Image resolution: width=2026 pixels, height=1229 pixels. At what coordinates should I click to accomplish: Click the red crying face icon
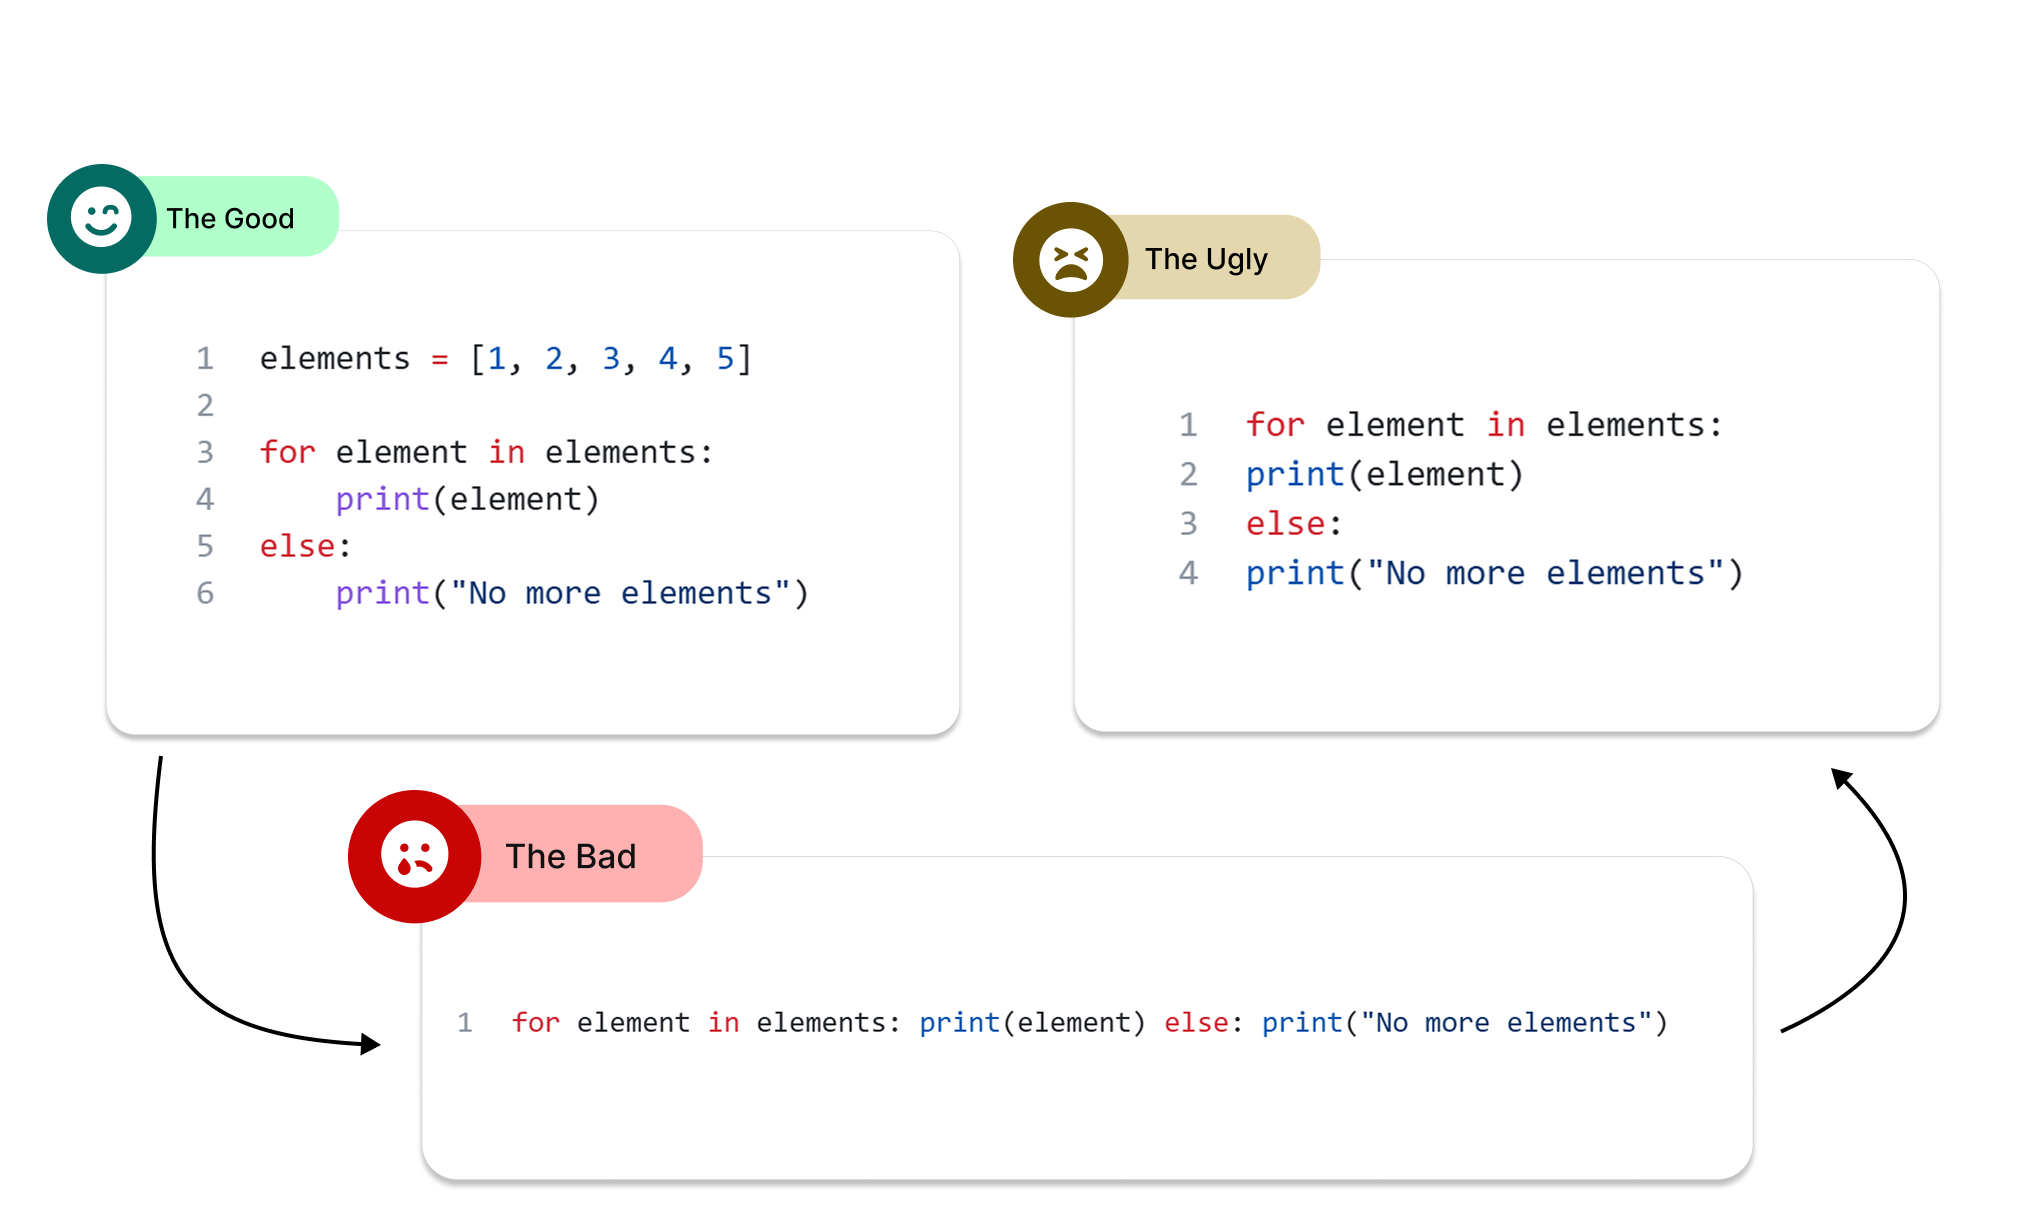pyautogui.click(x=414, y=856)
